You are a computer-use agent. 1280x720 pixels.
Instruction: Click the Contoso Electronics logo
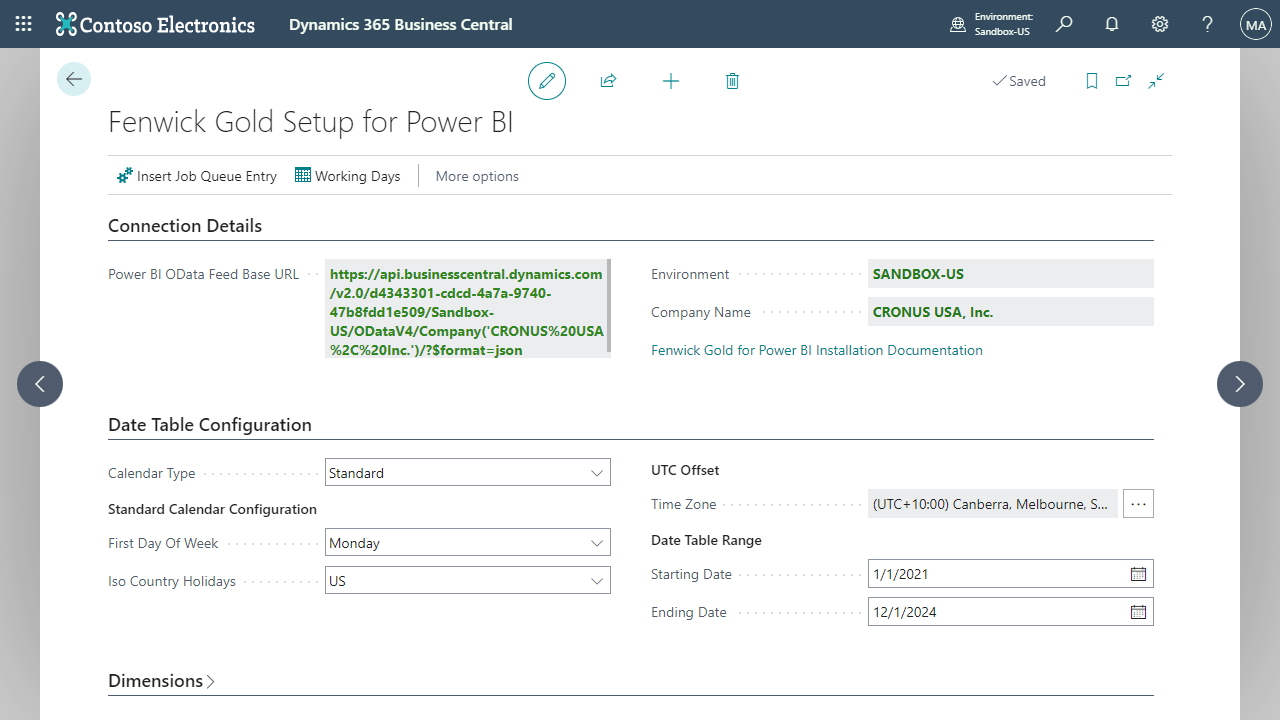click(x=155, y=24)
